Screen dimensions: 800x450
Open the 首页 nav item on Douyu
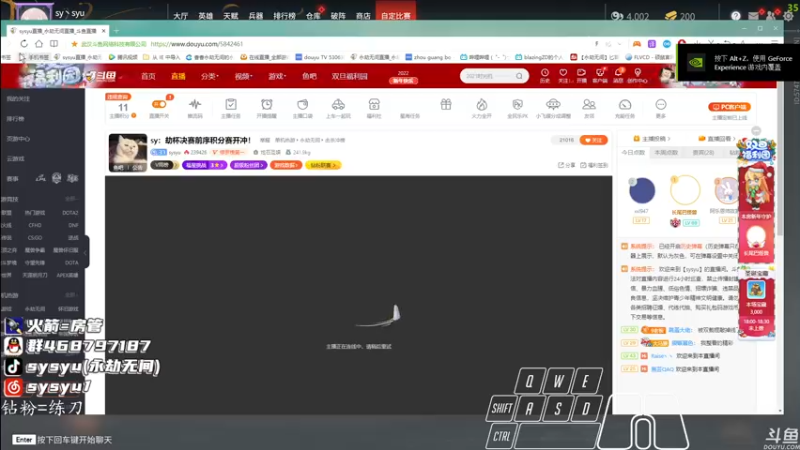coord(148,76)
